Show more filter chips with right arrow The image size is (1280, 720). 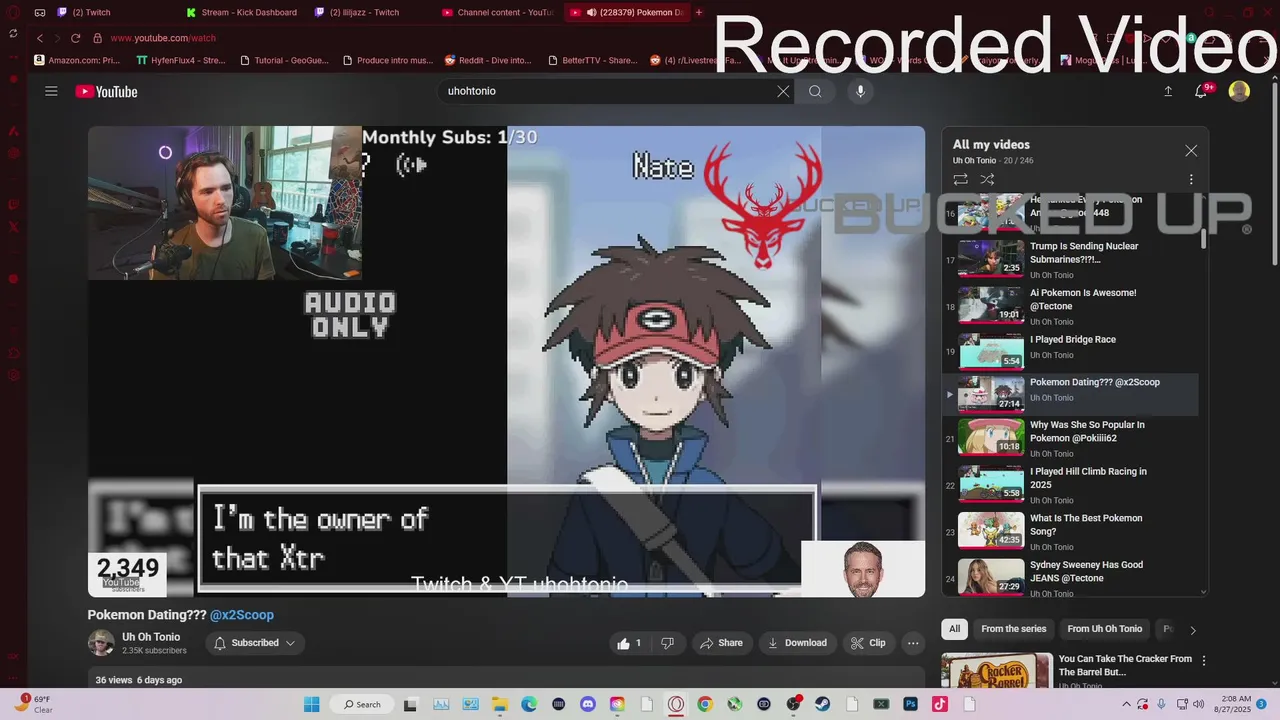click(1192, 630)
